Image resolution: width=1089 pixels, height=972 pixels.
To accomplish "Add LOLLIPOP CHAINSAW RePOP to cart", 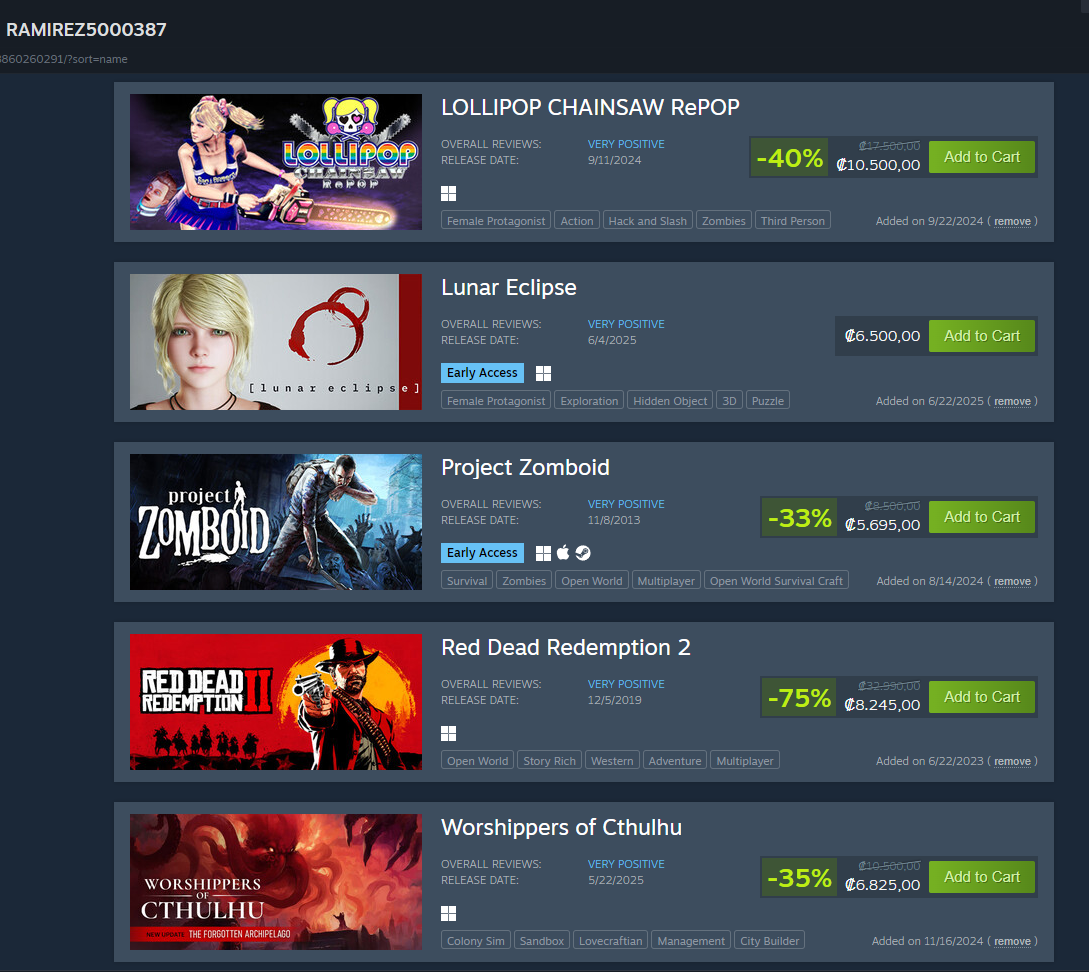I will click(981, 157).
